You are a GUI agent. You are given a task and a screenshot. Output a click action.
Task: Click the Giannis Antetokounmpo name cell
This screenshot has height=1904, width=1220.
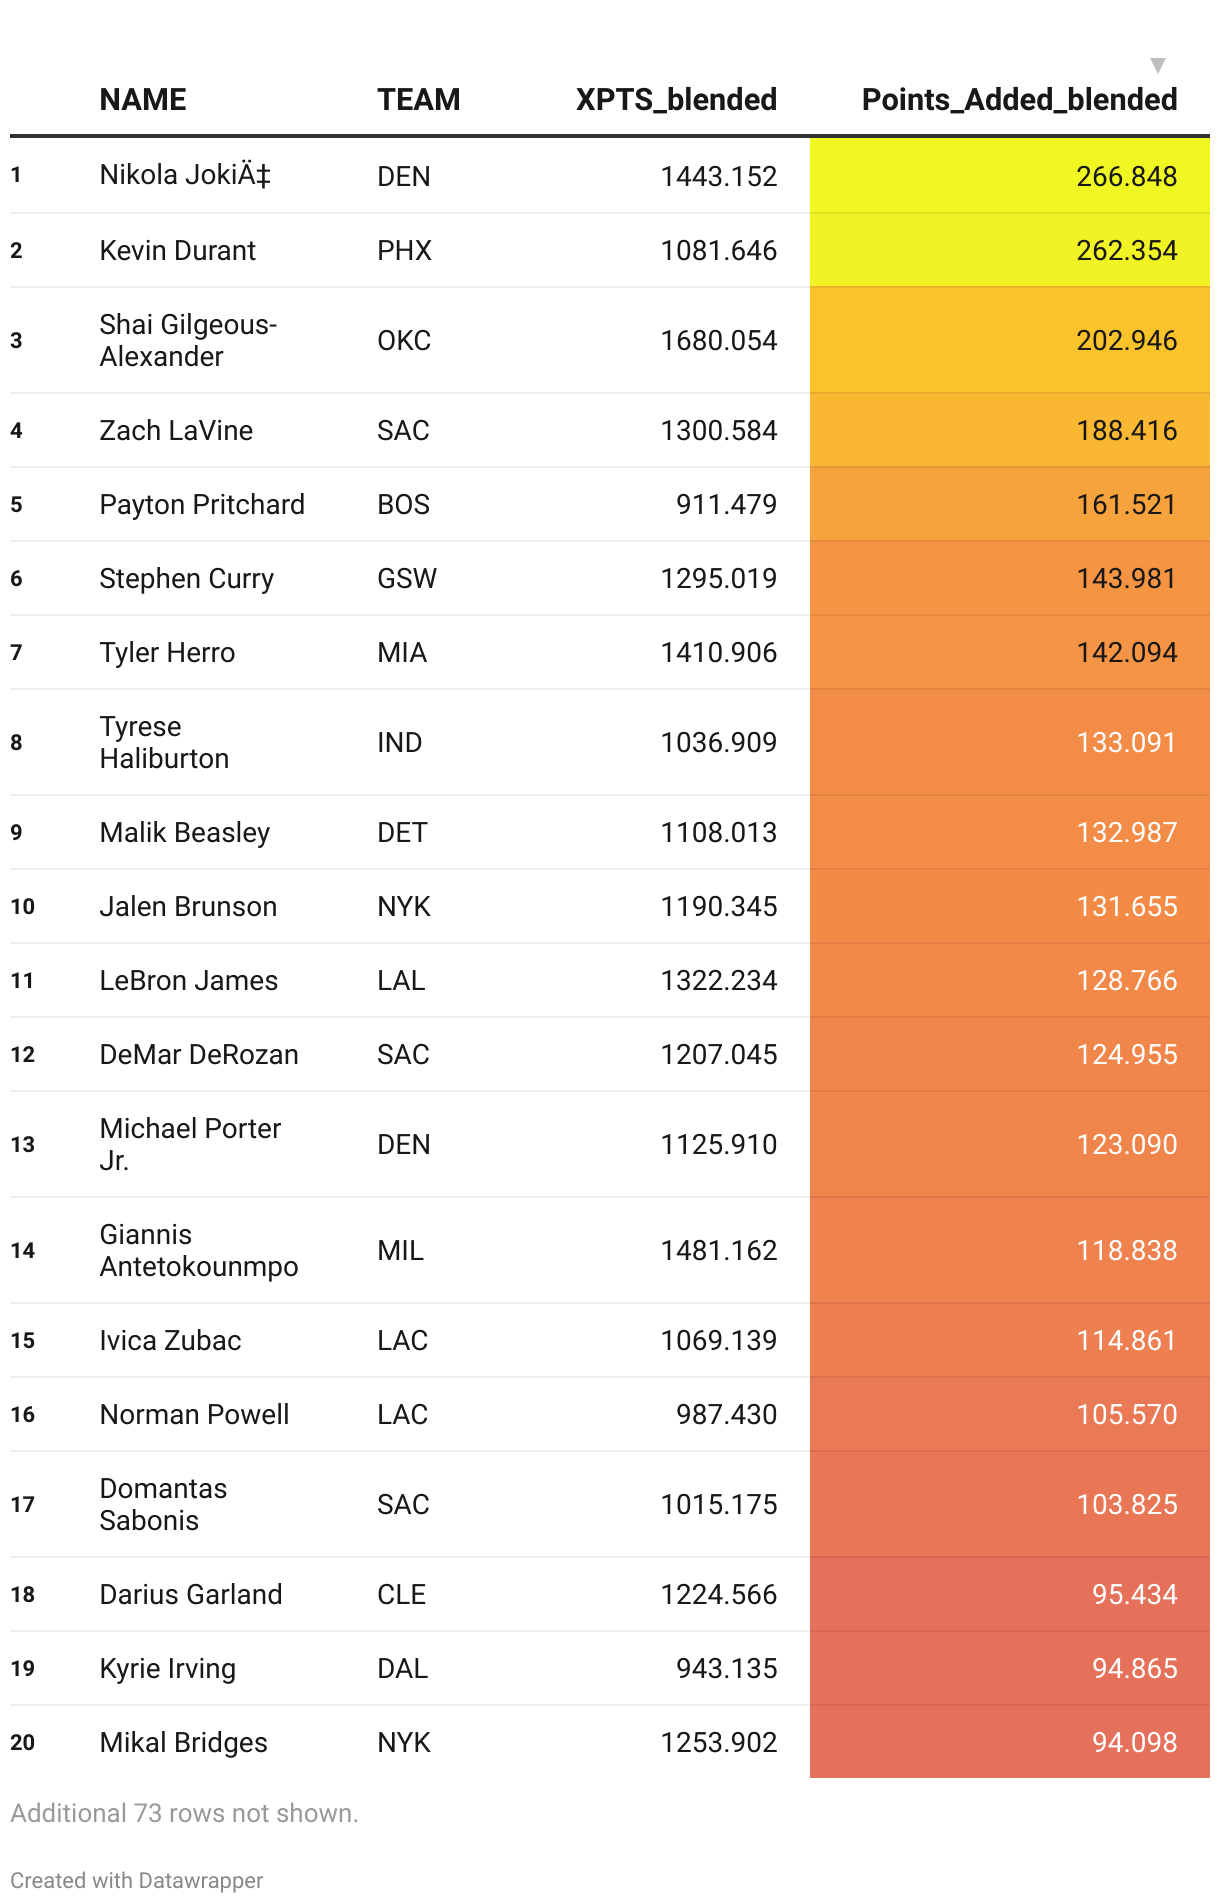click(198, 1250)
